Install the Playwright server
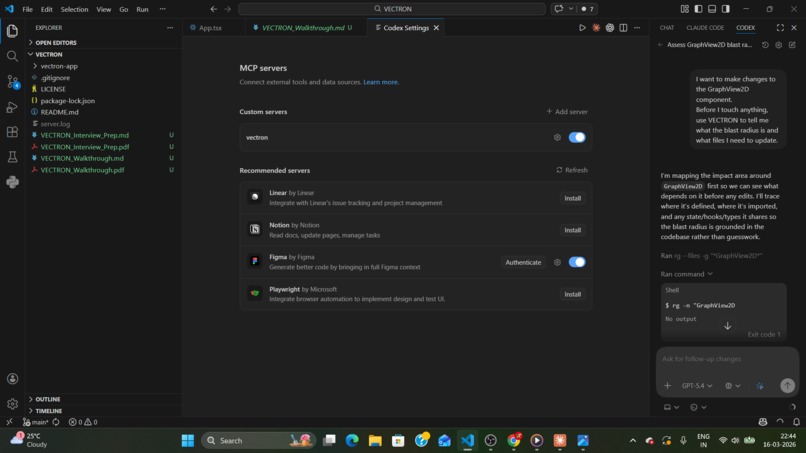The height and width of the screenshot is (453, 806). tap(572, 295)
